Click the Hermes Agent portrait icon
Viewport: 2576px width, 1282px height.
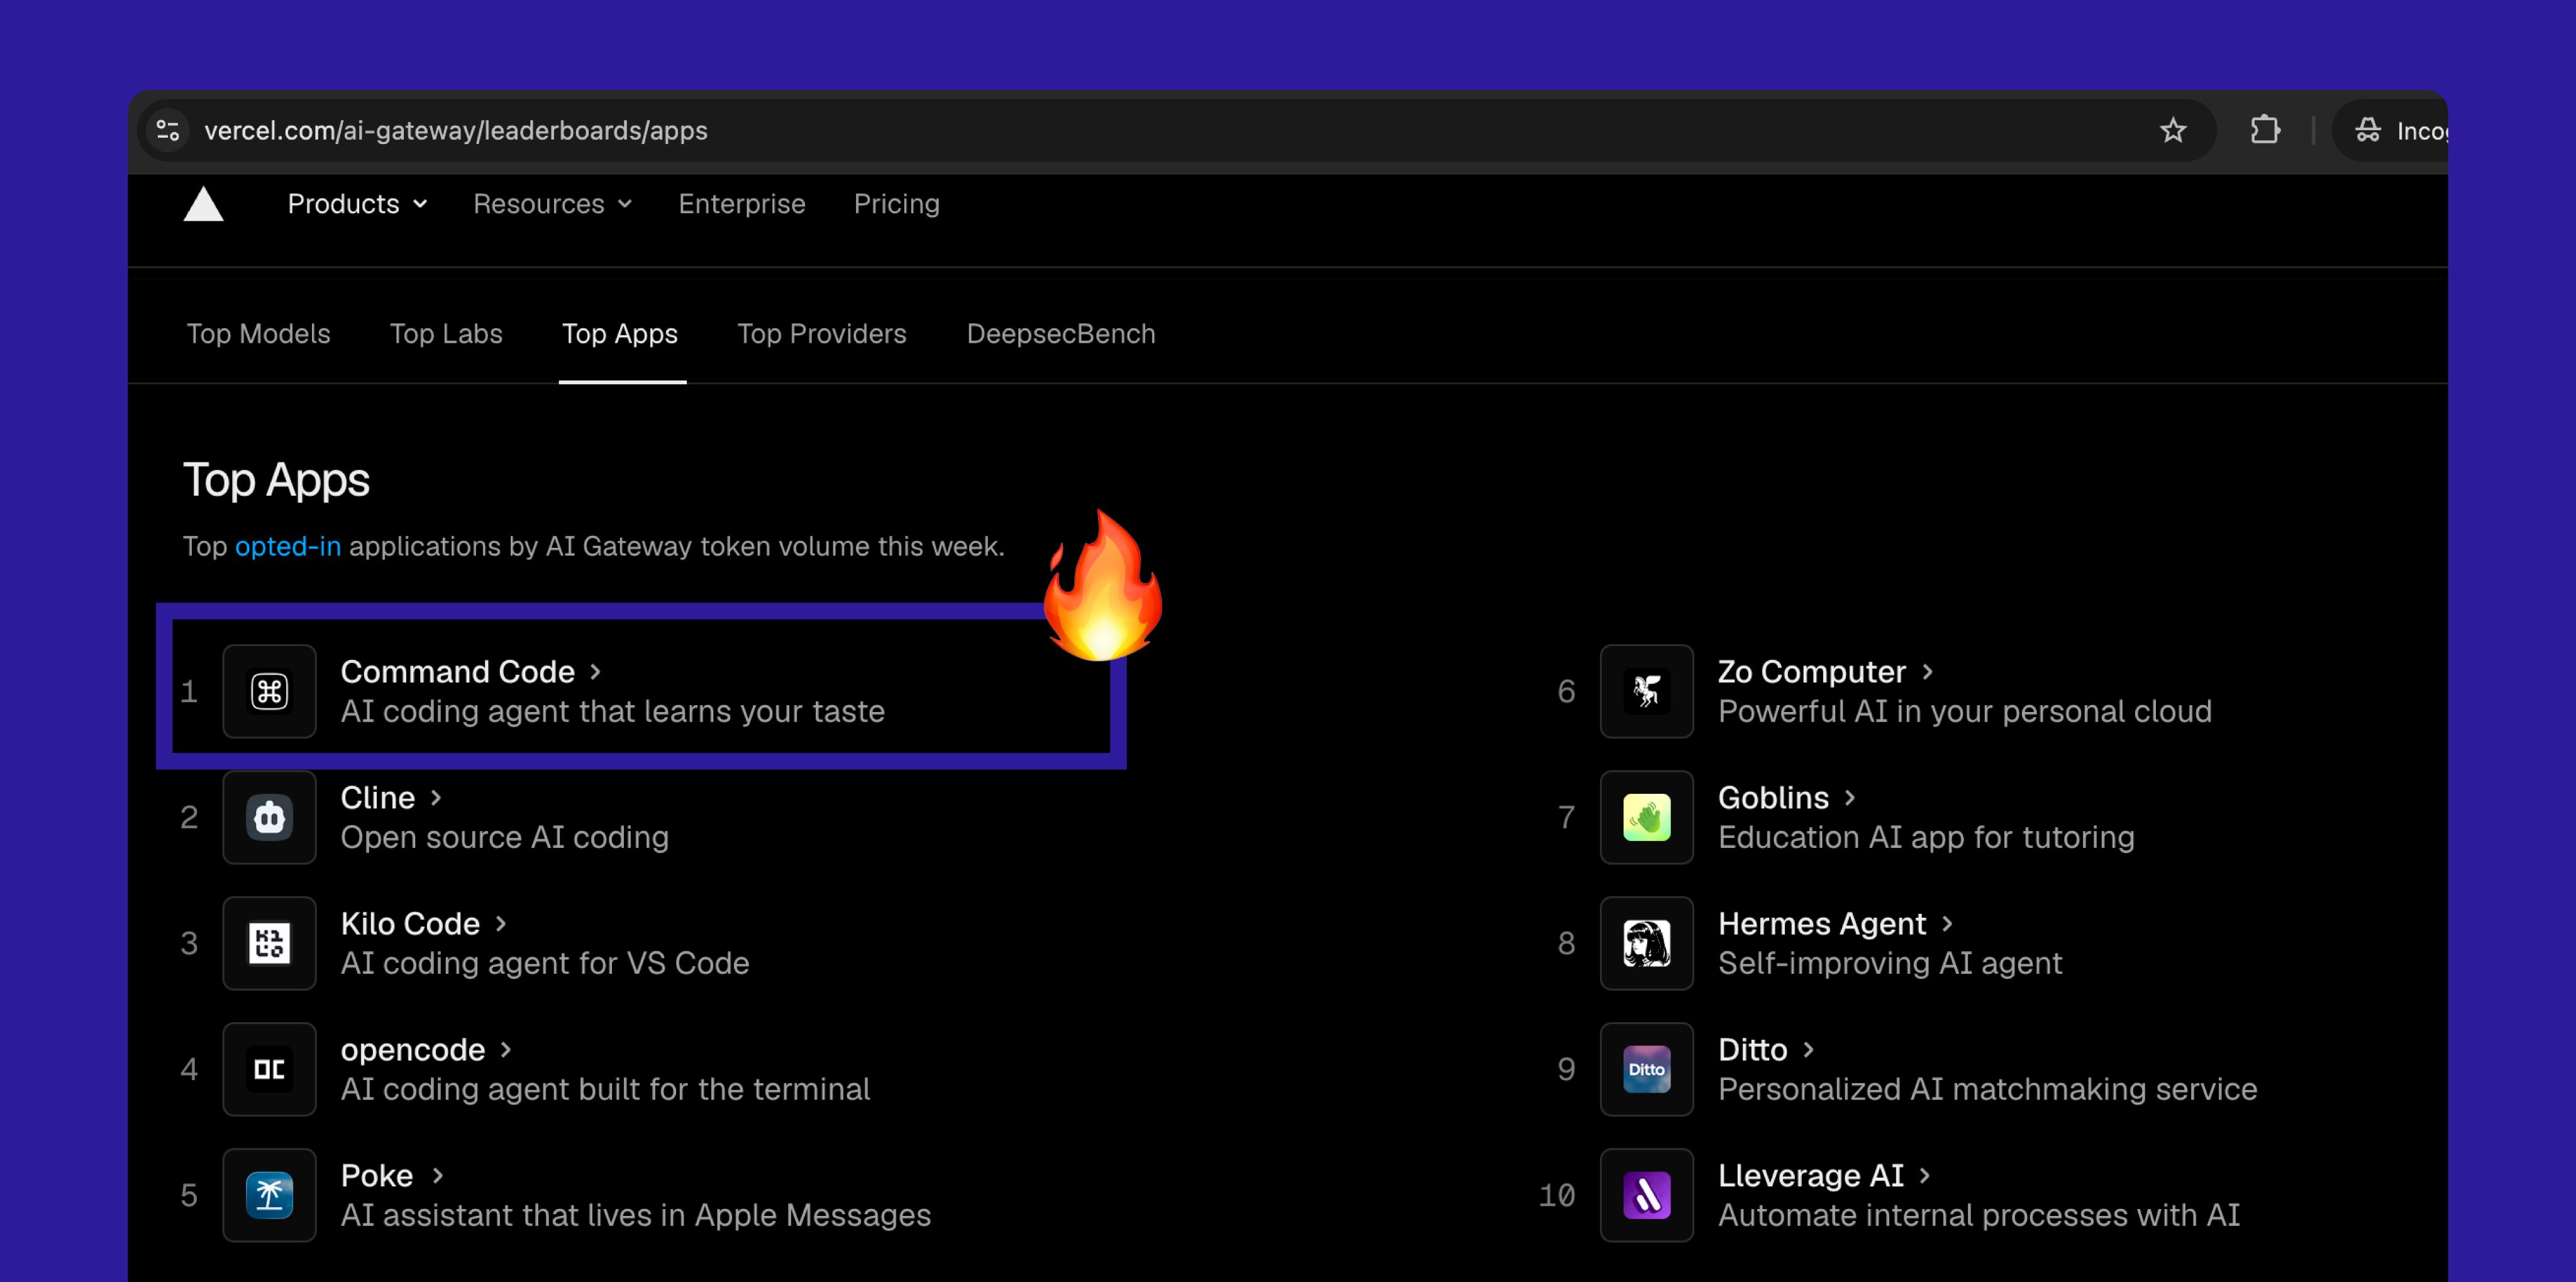click(1646, 943)
